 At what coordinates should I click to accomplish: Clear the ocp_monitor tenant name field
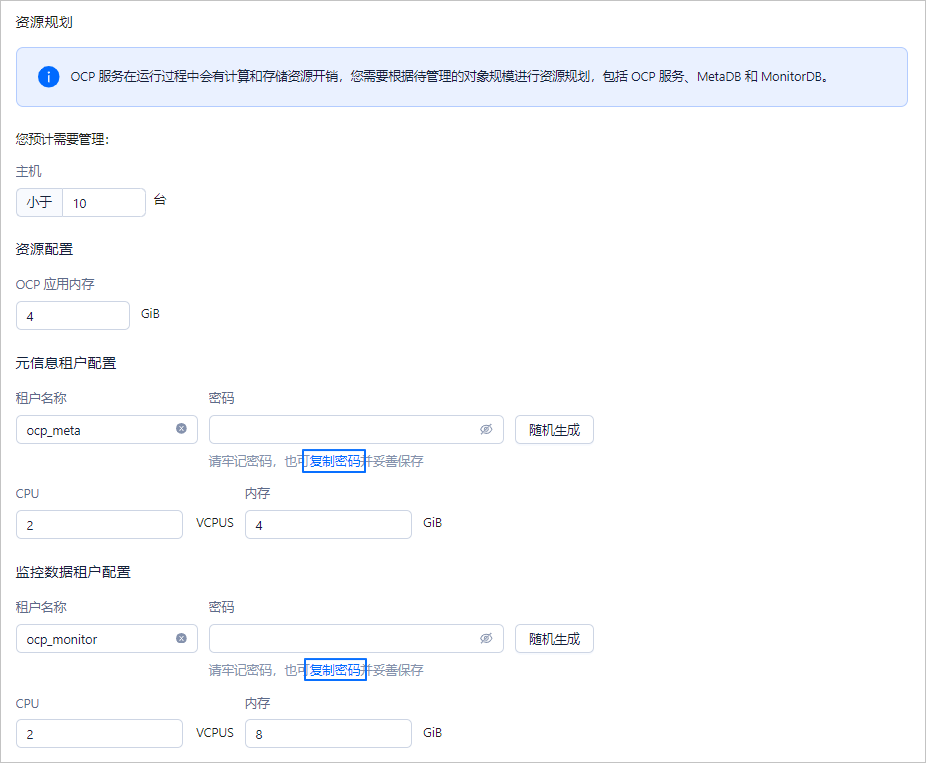tap(181, 638)
